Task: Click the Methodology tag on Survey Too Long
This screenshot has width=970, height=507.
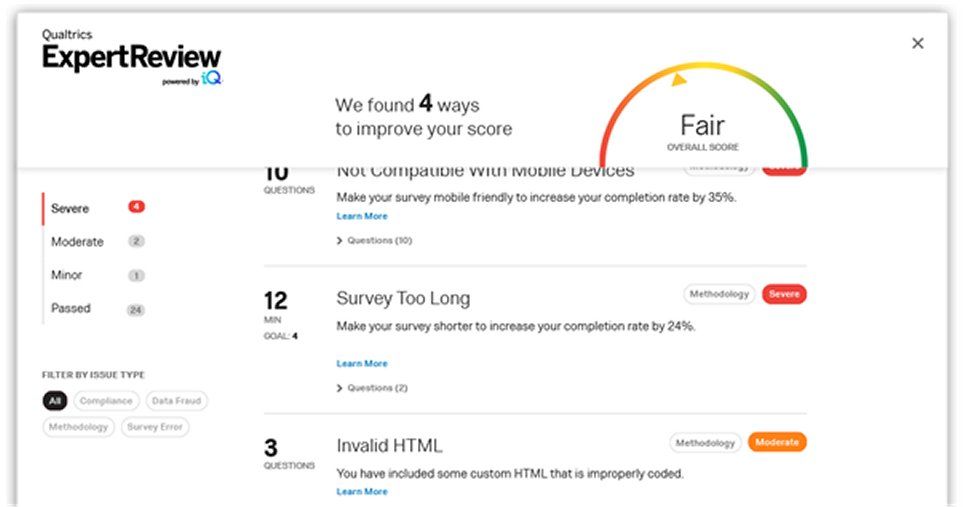Action: [x=720, y=295]
